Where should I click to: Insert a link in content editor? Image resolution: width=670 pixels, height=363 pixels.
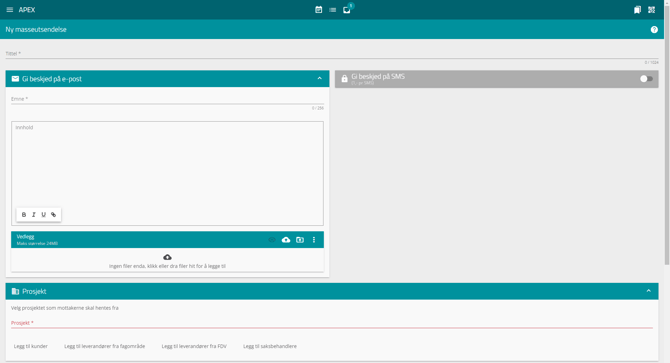coord(53,215)
